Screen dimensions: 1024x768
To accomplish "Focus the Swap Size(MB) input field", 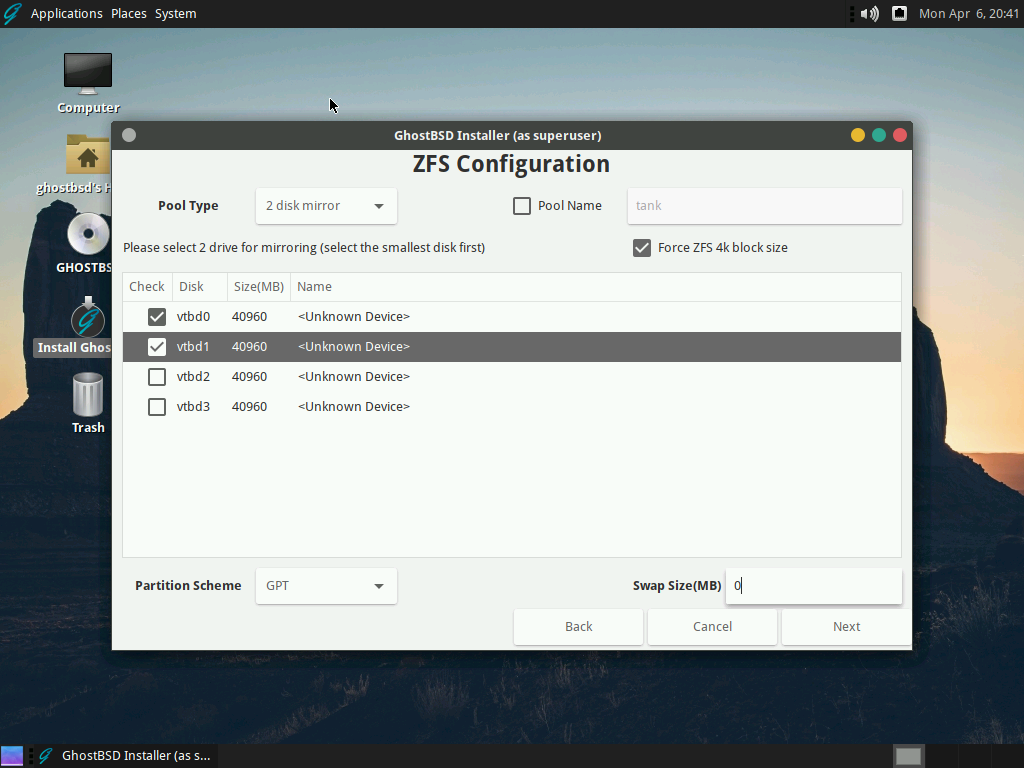I will tap(814, 586).
